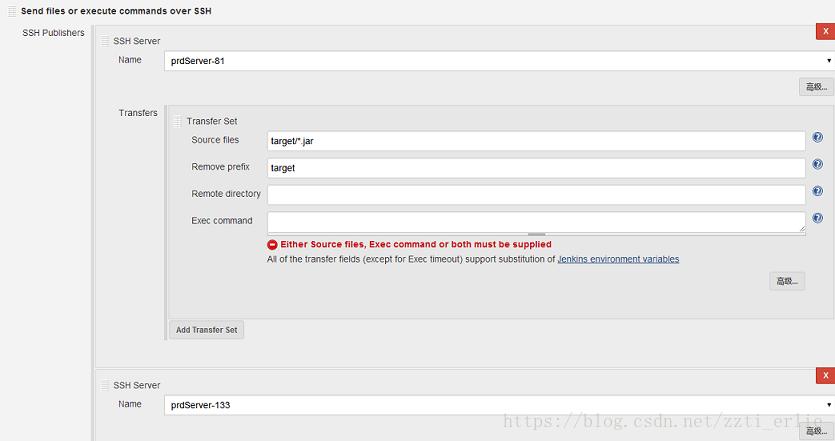Delete the prdServer-81 SSH Server block

coord(825,32)
